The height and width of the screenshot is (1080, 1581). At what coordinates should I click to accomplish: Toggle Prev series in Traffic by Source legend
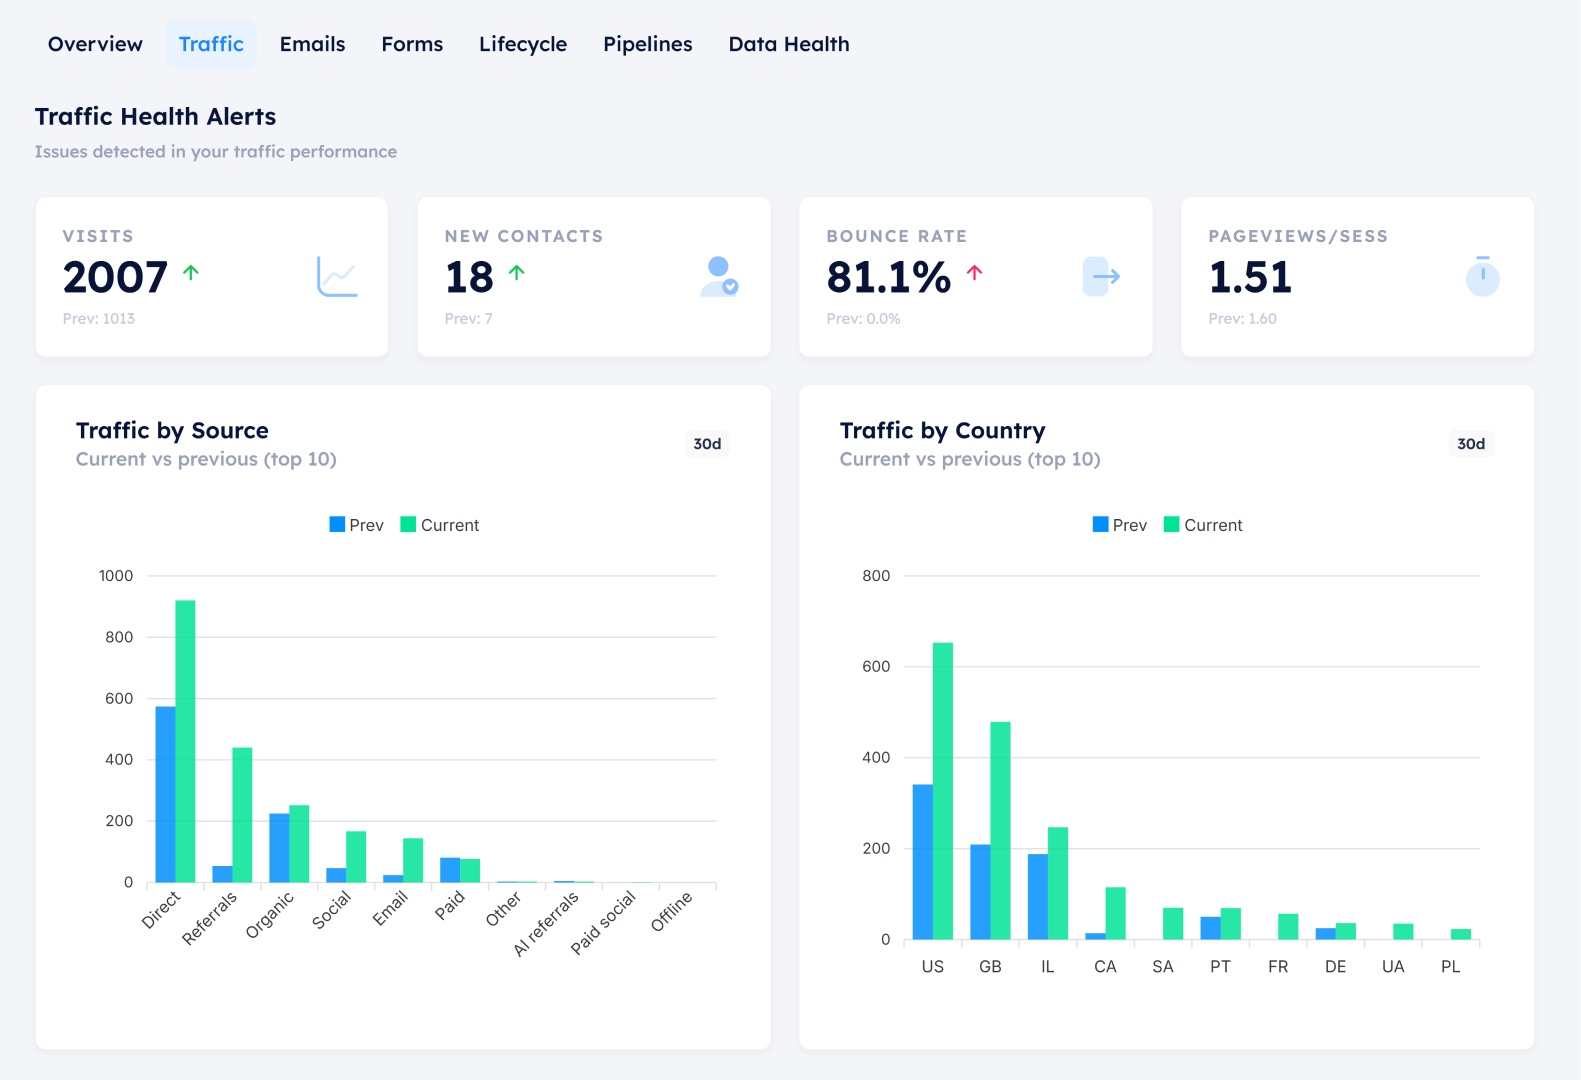pyautogui.click(x=357, y=525)
